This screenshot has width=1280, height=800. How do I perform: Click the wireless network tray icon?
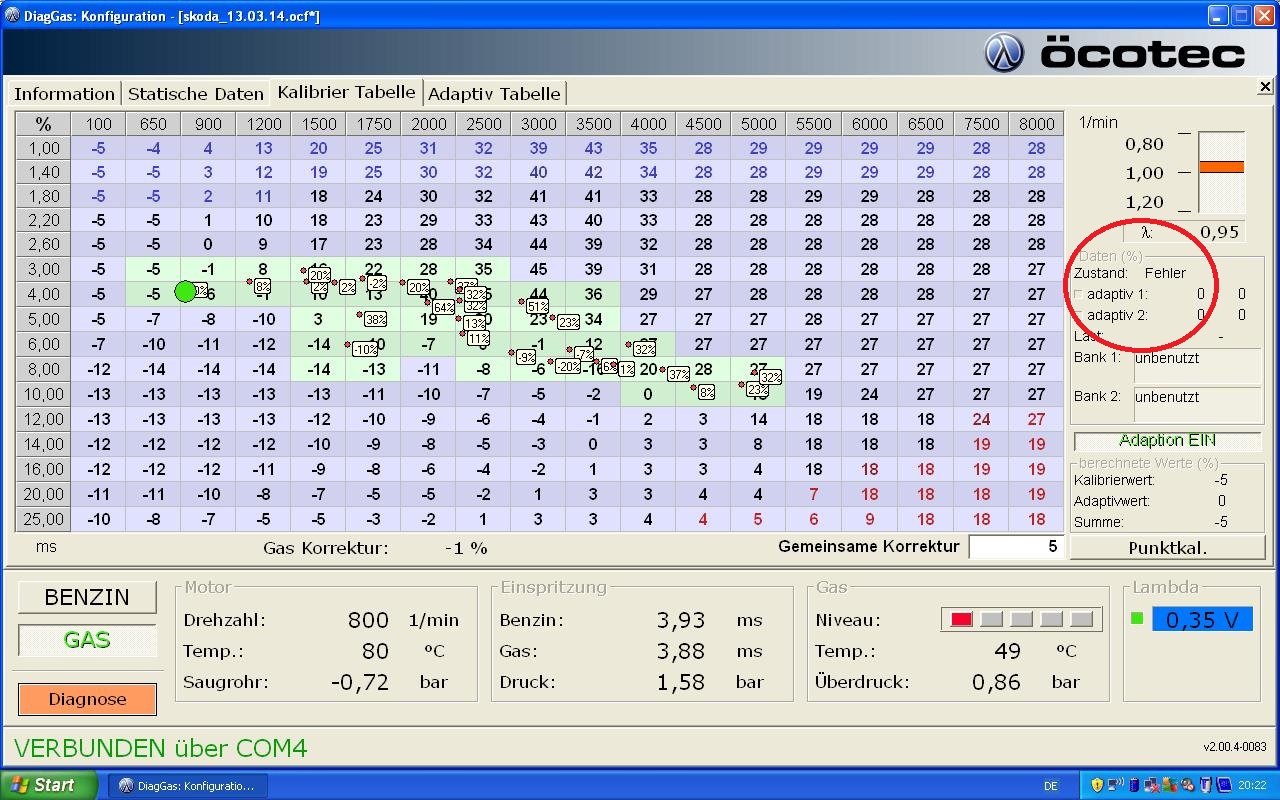point(1117,785)
